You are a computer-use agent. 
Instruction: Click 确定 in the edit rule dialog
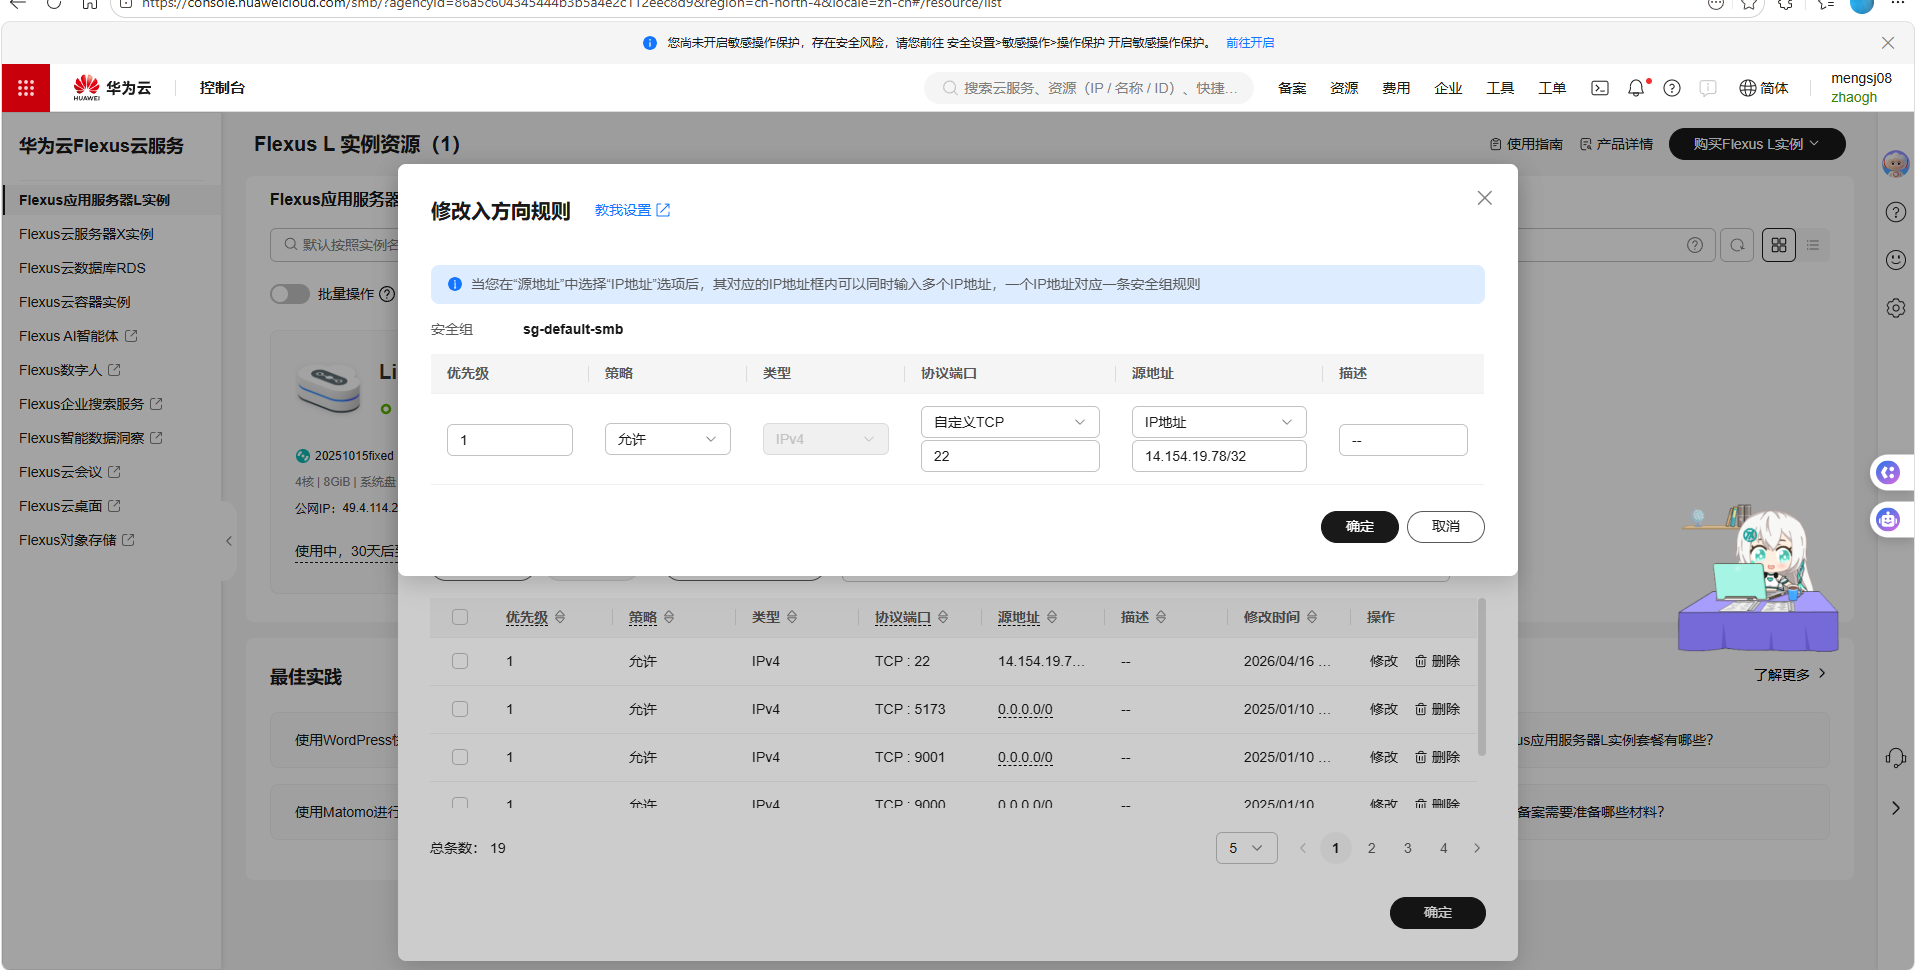pyautogui.click(x=1360, y=527)
